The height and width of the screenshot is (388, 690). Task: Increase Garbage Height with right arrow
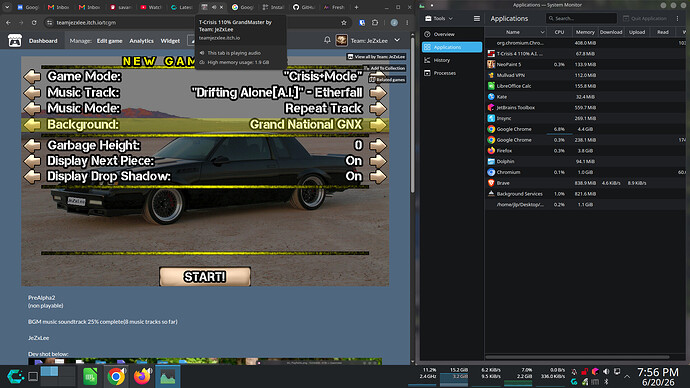(378, 145)
